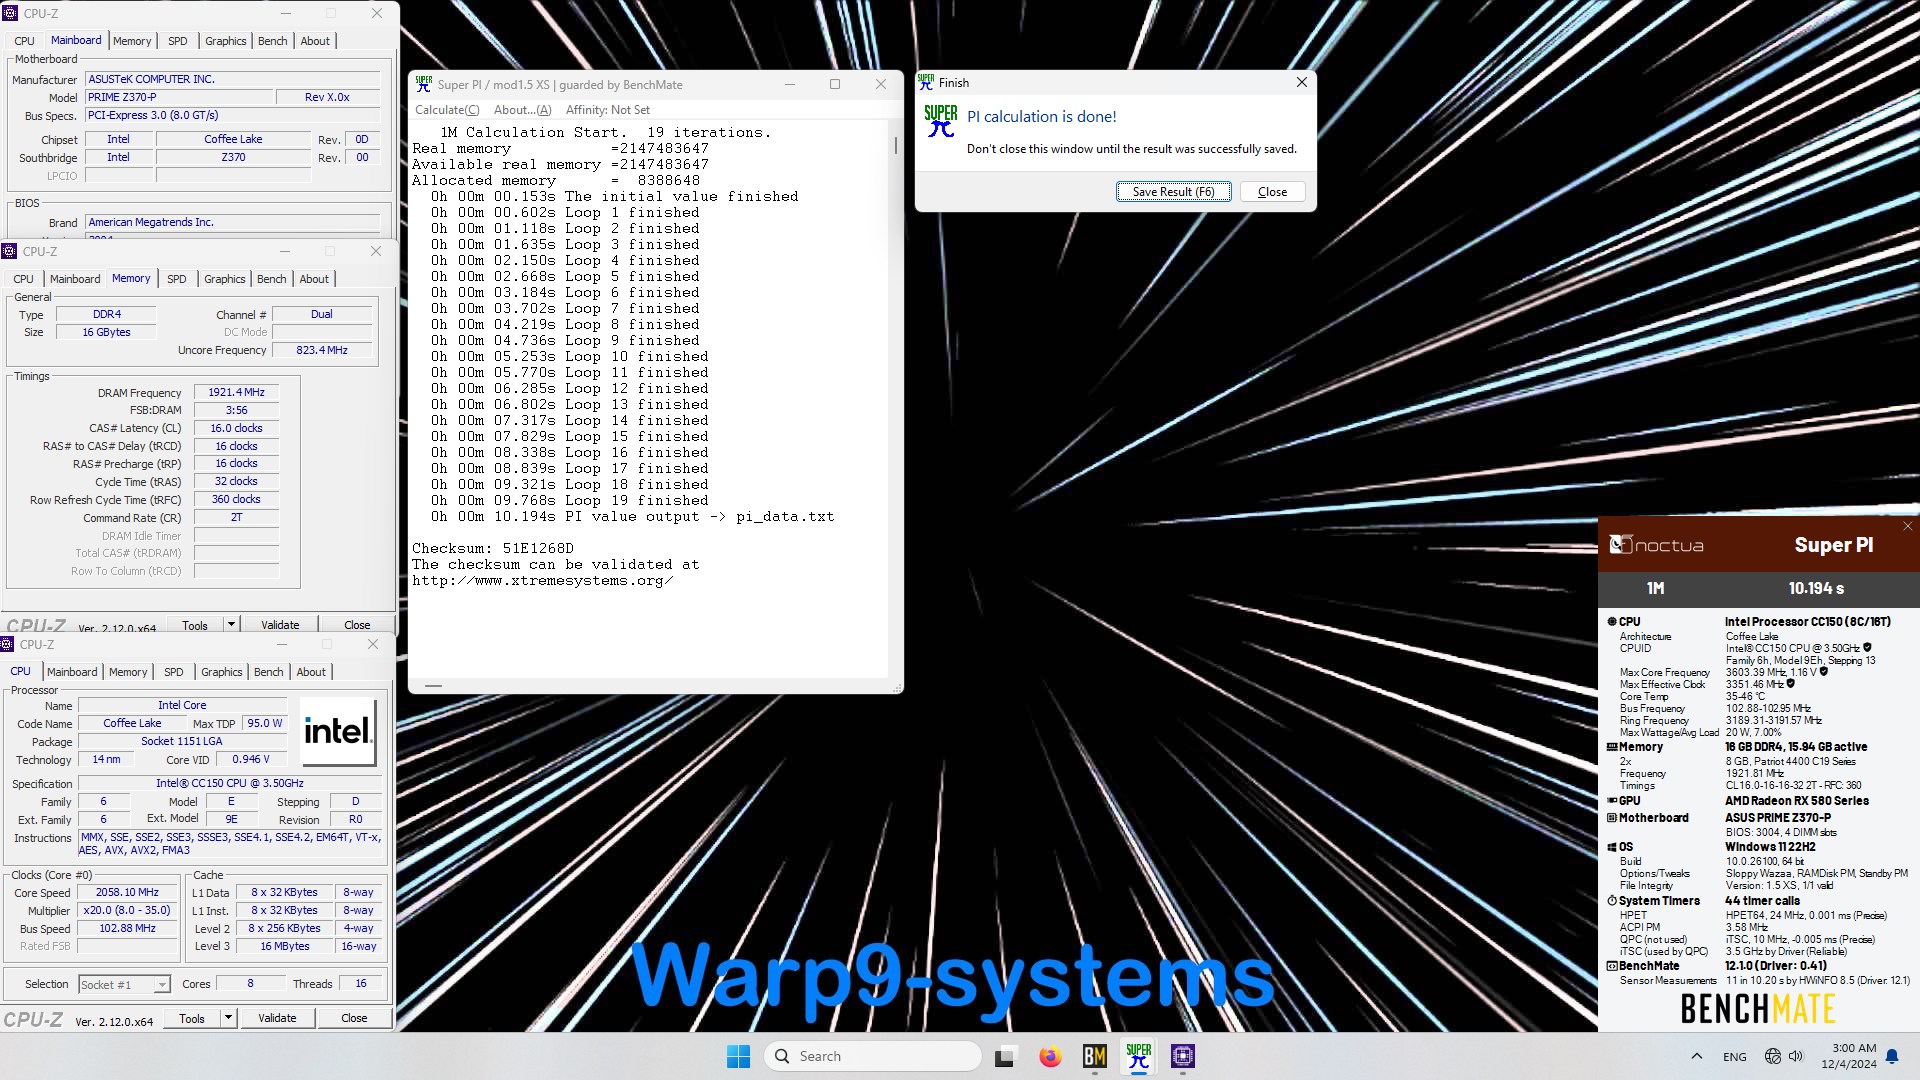
Task: Click xtremesystems.org URL text
Action: click(x=542, y=581)
